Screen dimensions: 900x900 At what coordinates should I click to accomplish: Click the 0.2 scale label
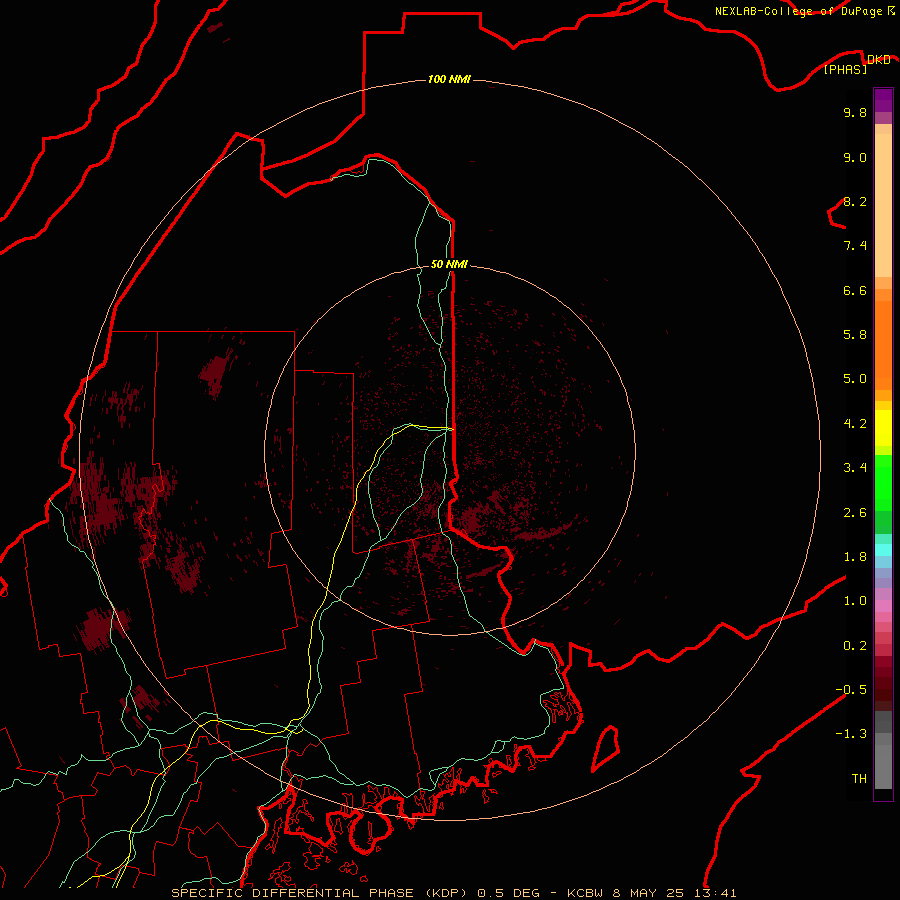click(855, 646)
